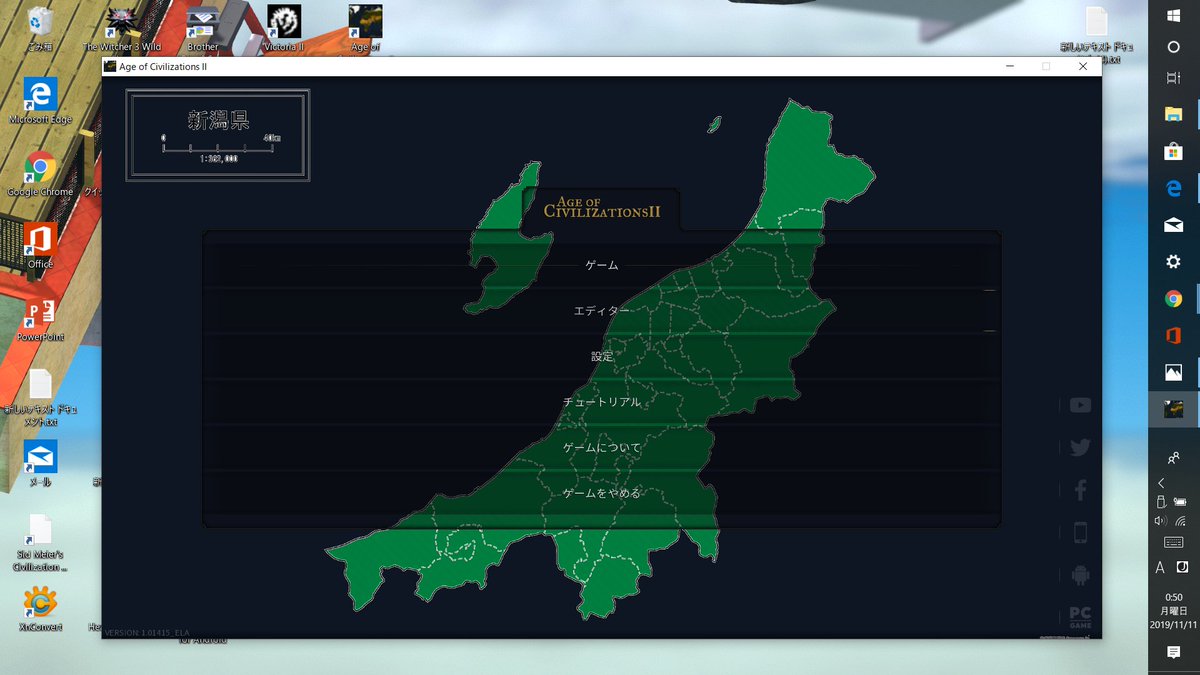The width and height of the screenshot is (1200, 675).
Task: Toggle the IME input mode A indicator
Action: point(1160,568)
